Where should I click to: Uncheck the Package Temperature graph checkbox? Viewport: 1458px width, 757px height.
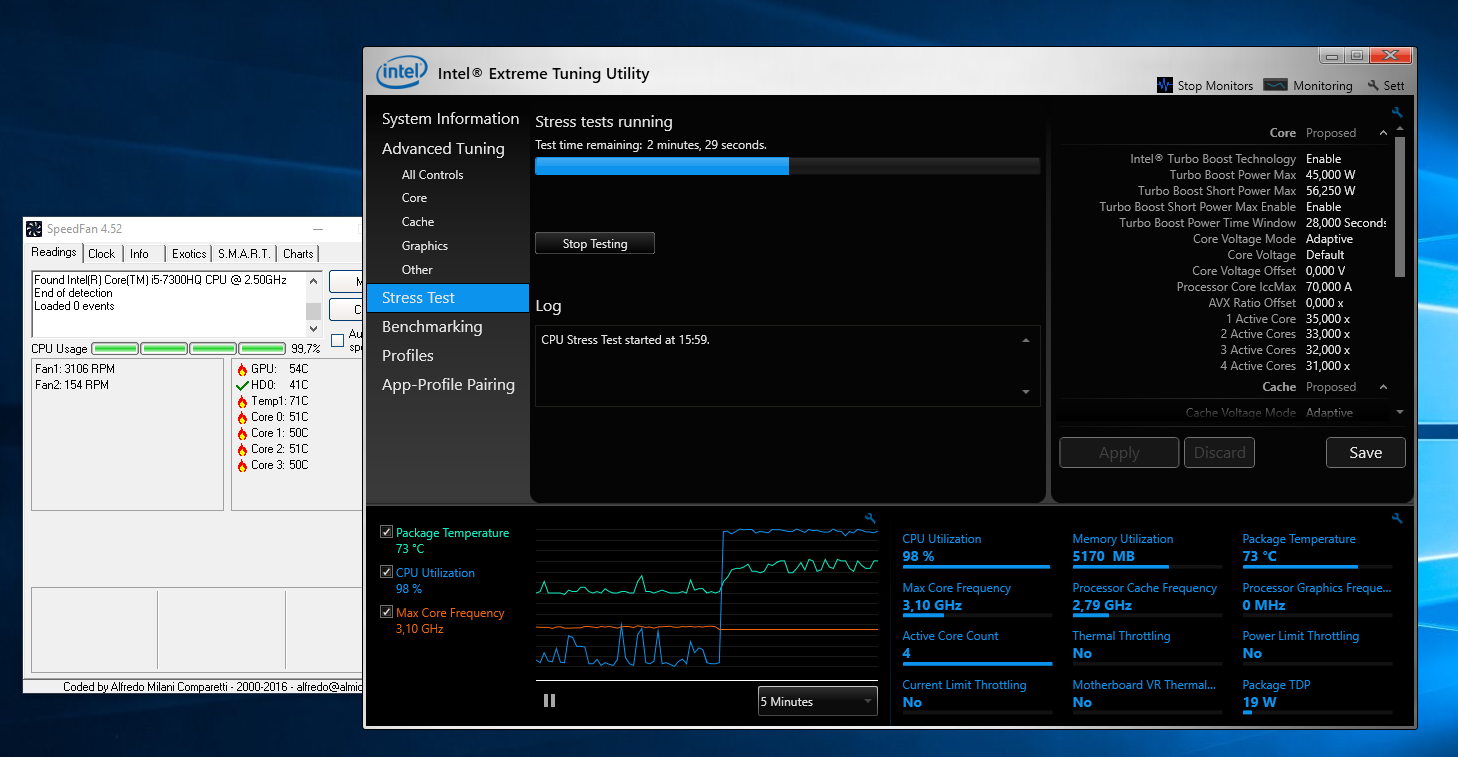coord(387,533)
